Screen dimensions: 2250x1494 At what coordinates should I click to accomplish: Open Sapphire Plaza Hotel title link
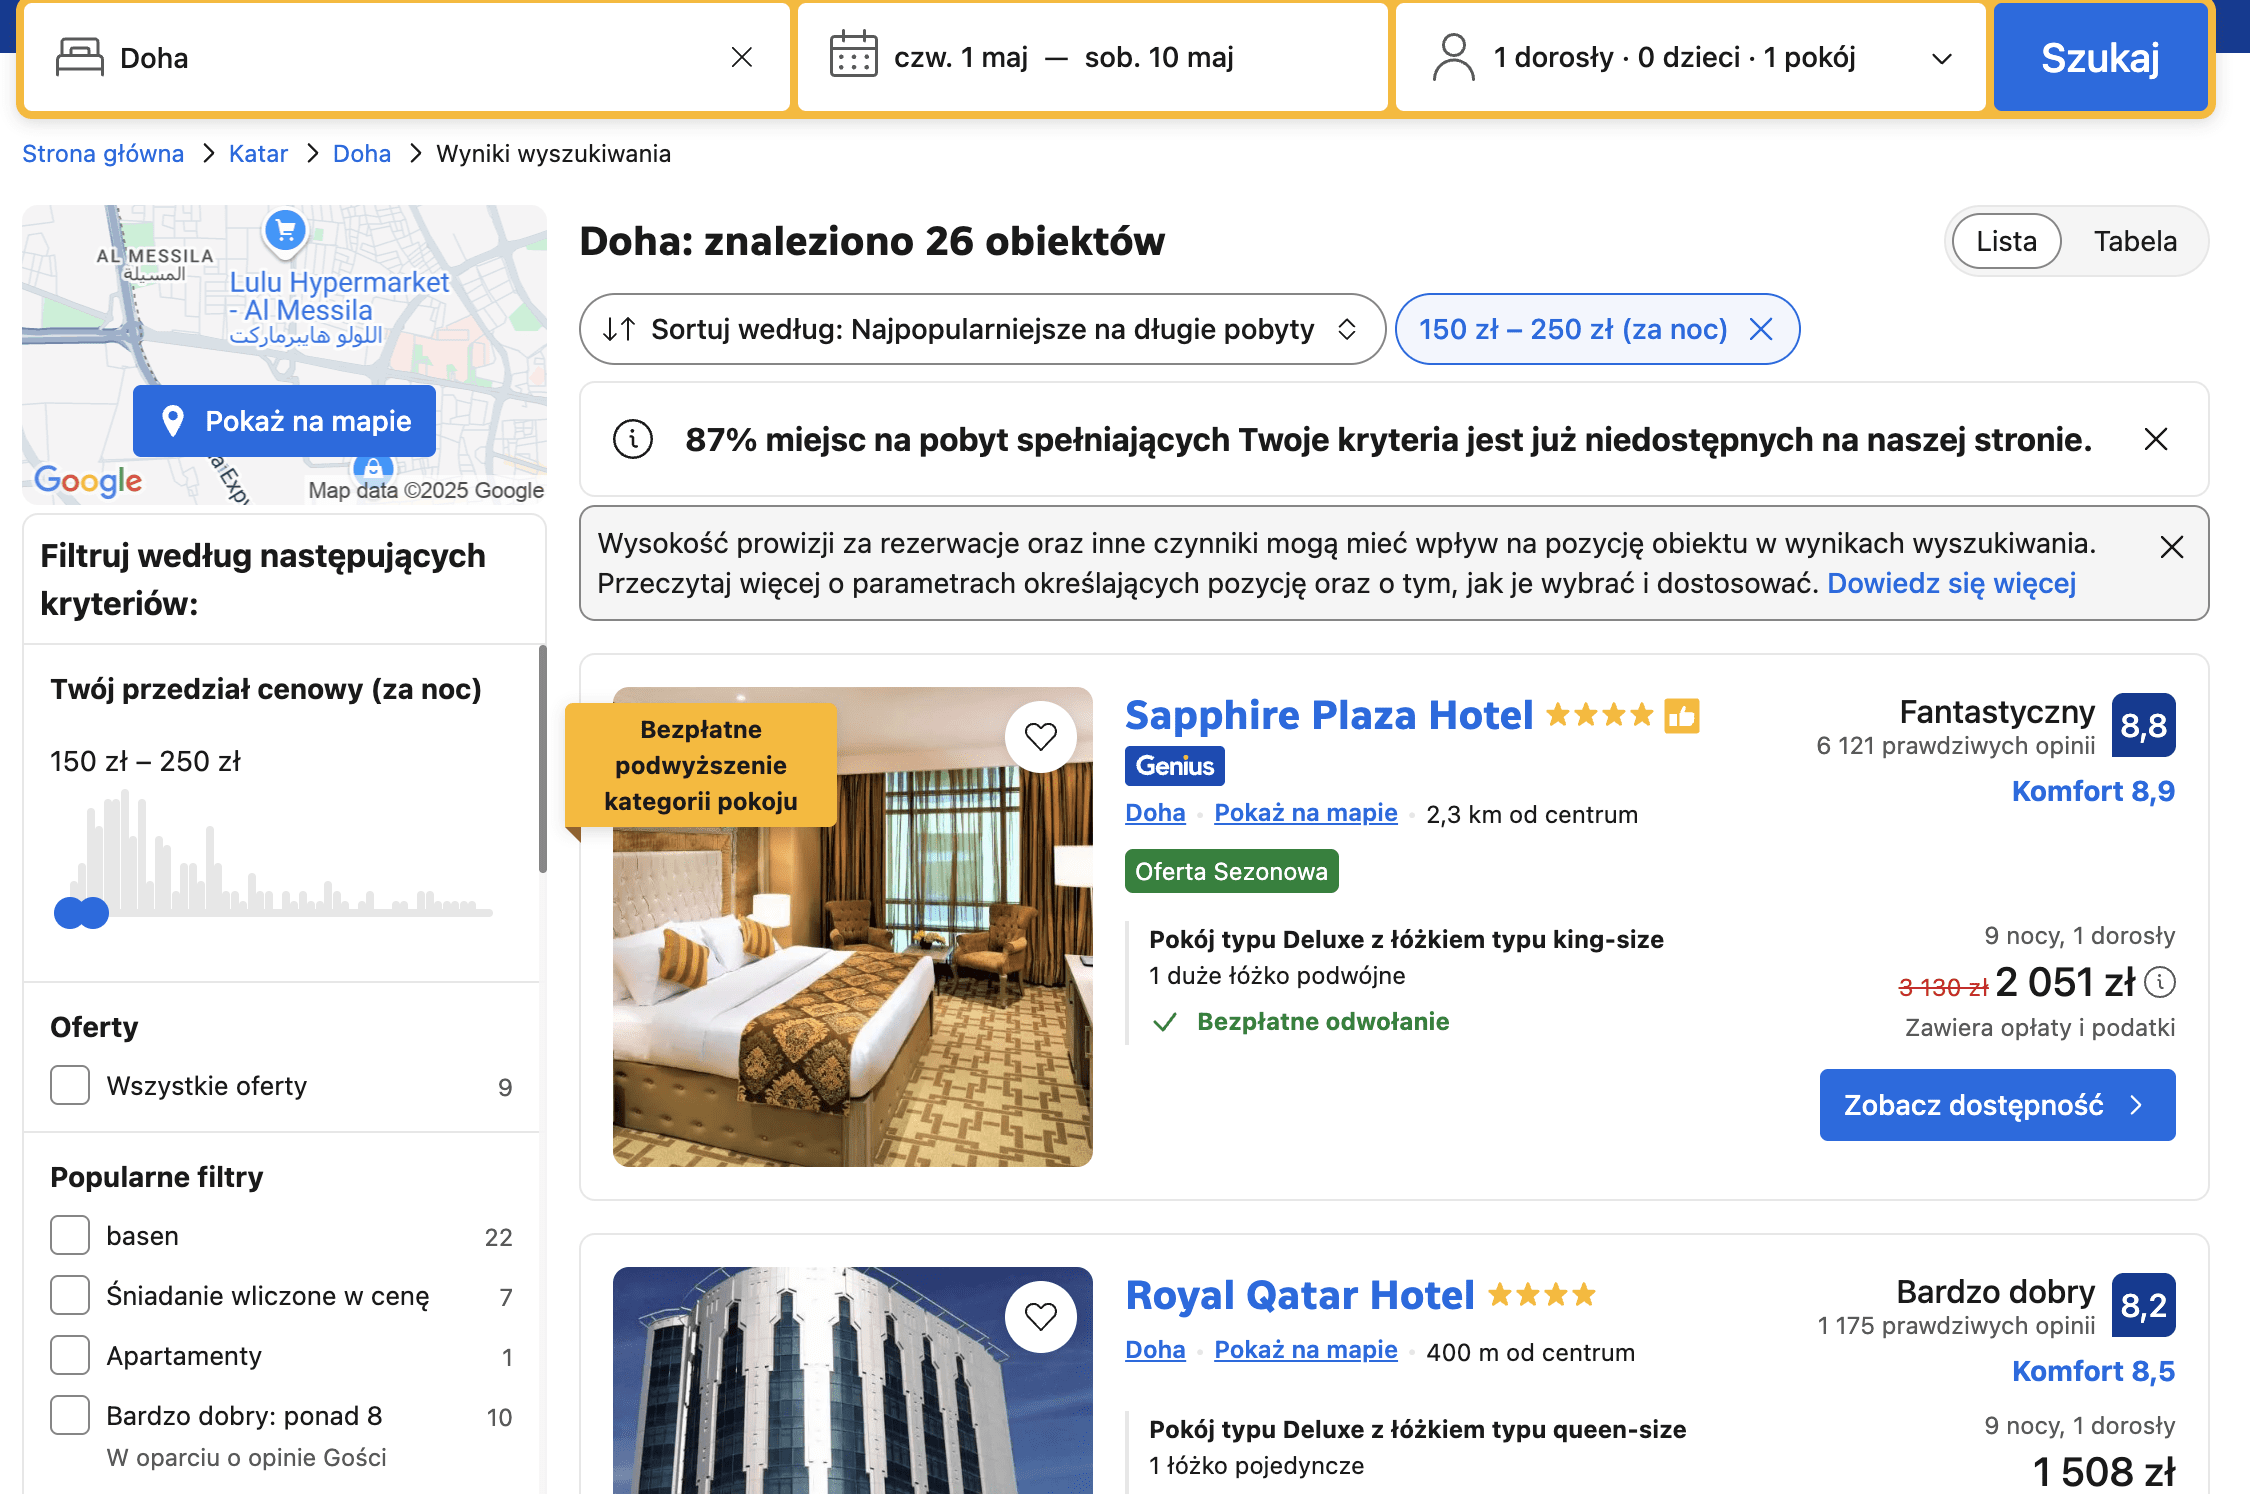1329,715
